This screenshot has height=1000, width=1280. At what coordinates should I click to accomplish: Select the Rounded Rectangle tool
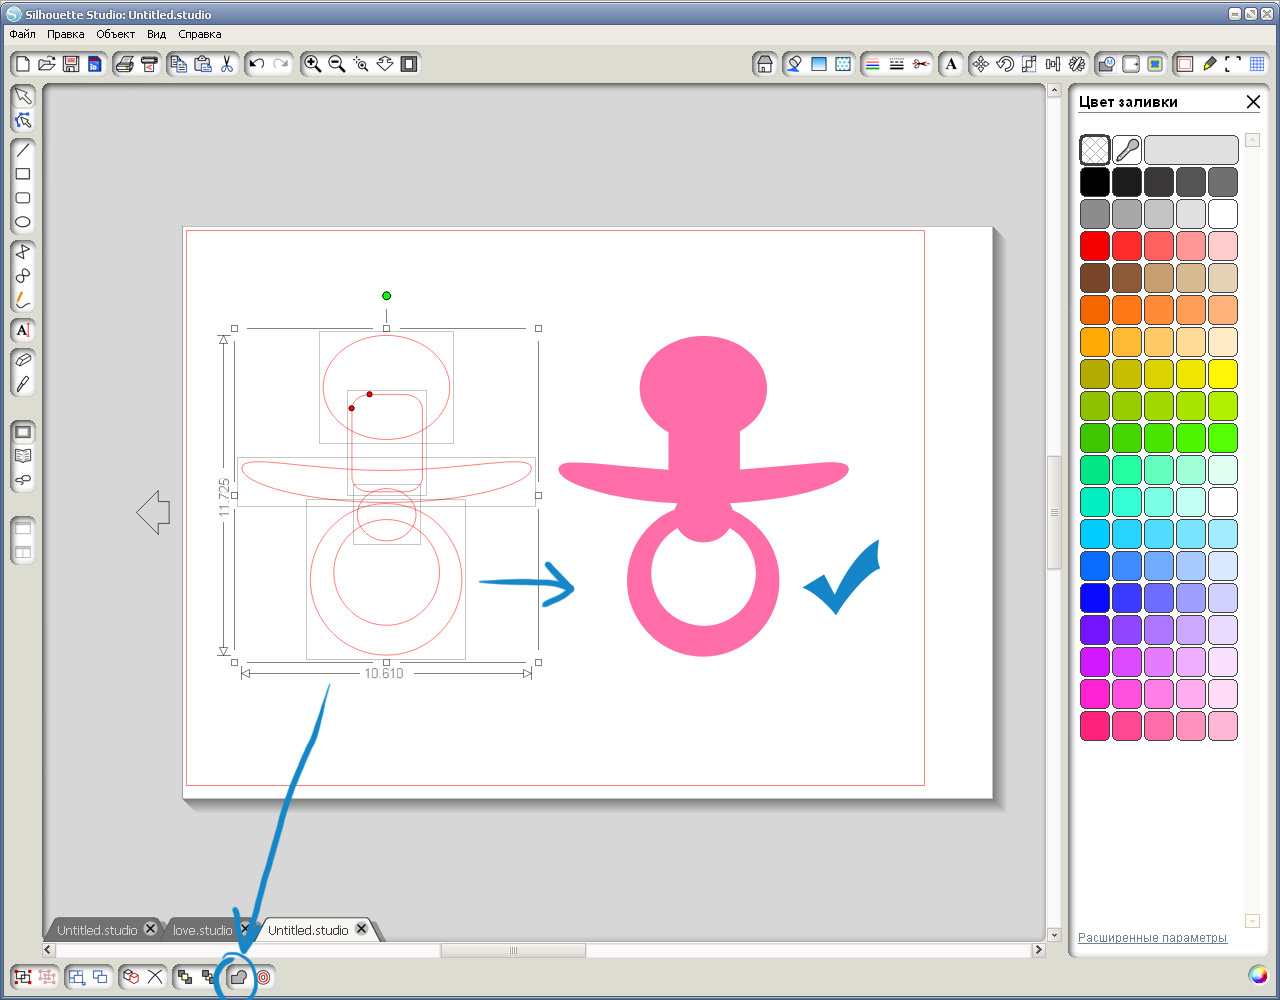pyautogui.click(x=23, y=199)
